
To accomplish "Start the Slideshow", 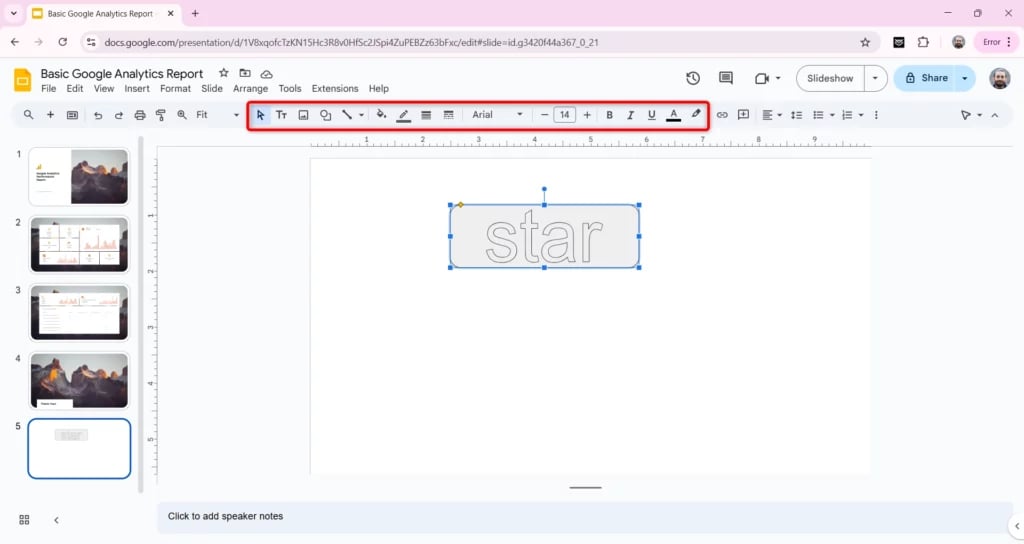I will [830, 78].
